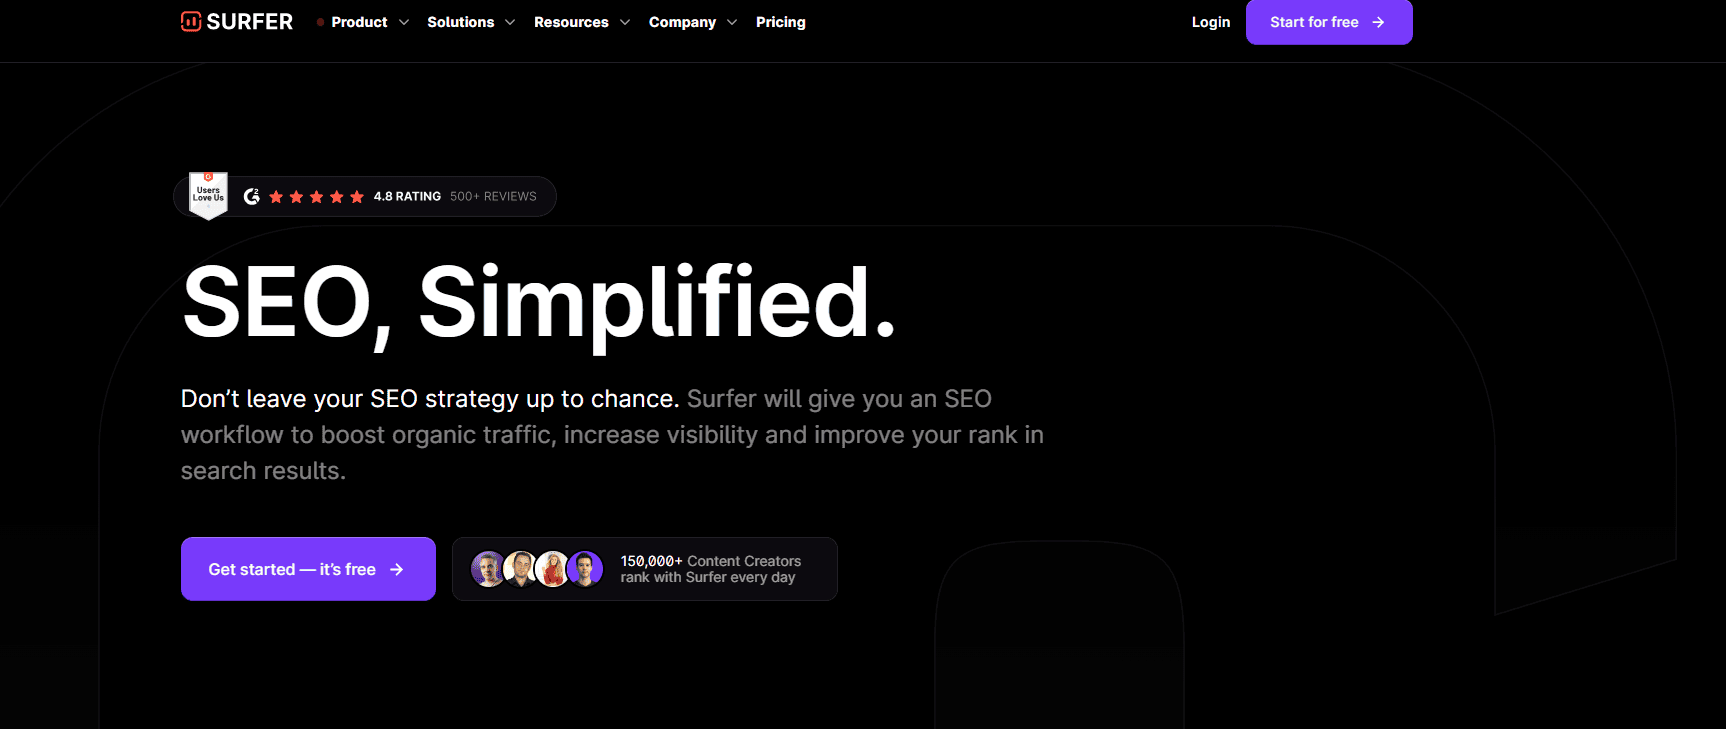The width and height of the screenshot is (1726, 729).
Task: Click the second creator avatar
Action: tap(520, 569)
